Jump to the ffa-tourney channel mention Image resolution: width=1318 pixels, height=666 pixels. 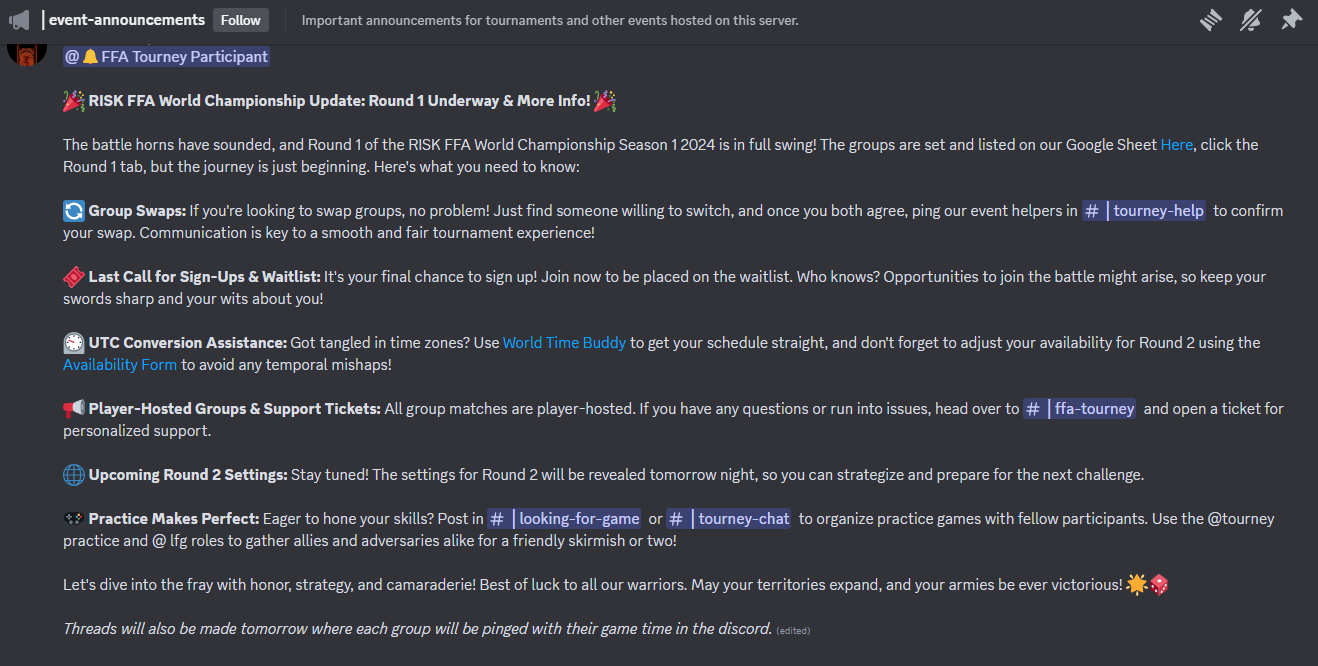tap(1081, 409)
